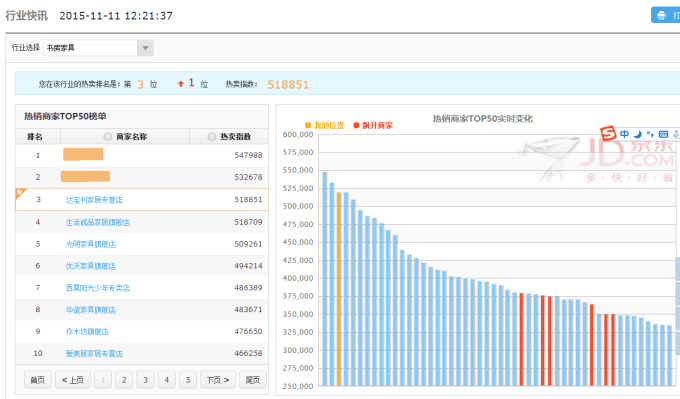The width and height of the screenshot is (680, 399).
Task: Click the red 飙升商家 legend swatch
Action: (356, 125)
